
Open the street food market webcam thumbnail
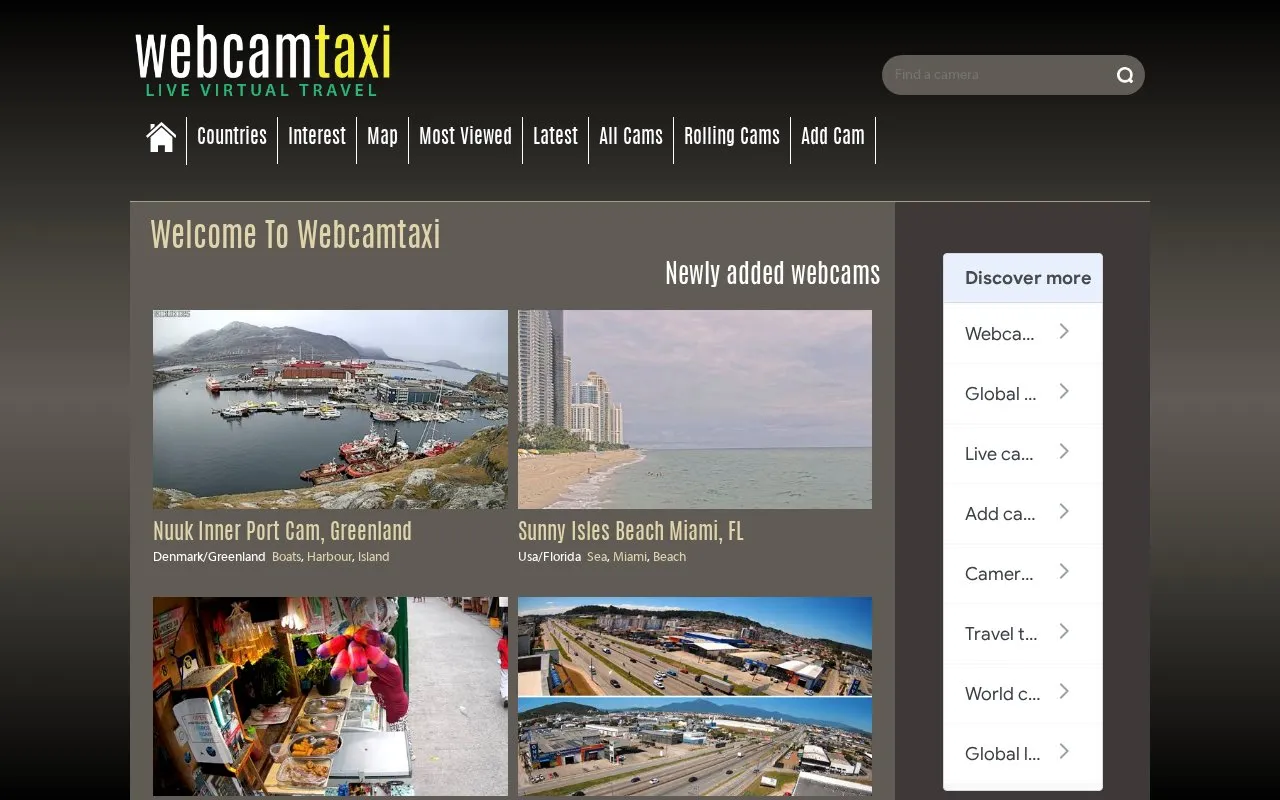click(x=330, y=696)
